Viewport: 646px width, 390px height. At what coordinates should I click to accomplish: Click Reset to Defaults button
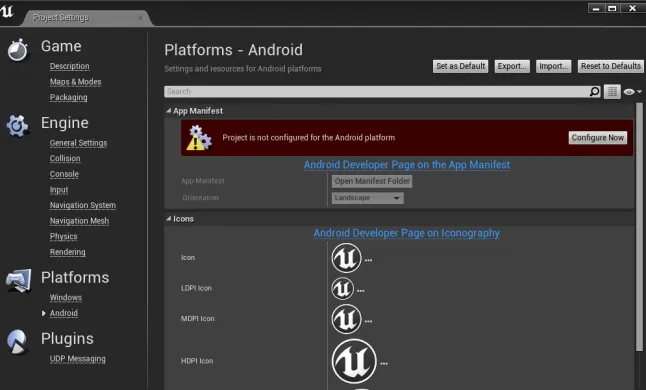pos(611,66)
